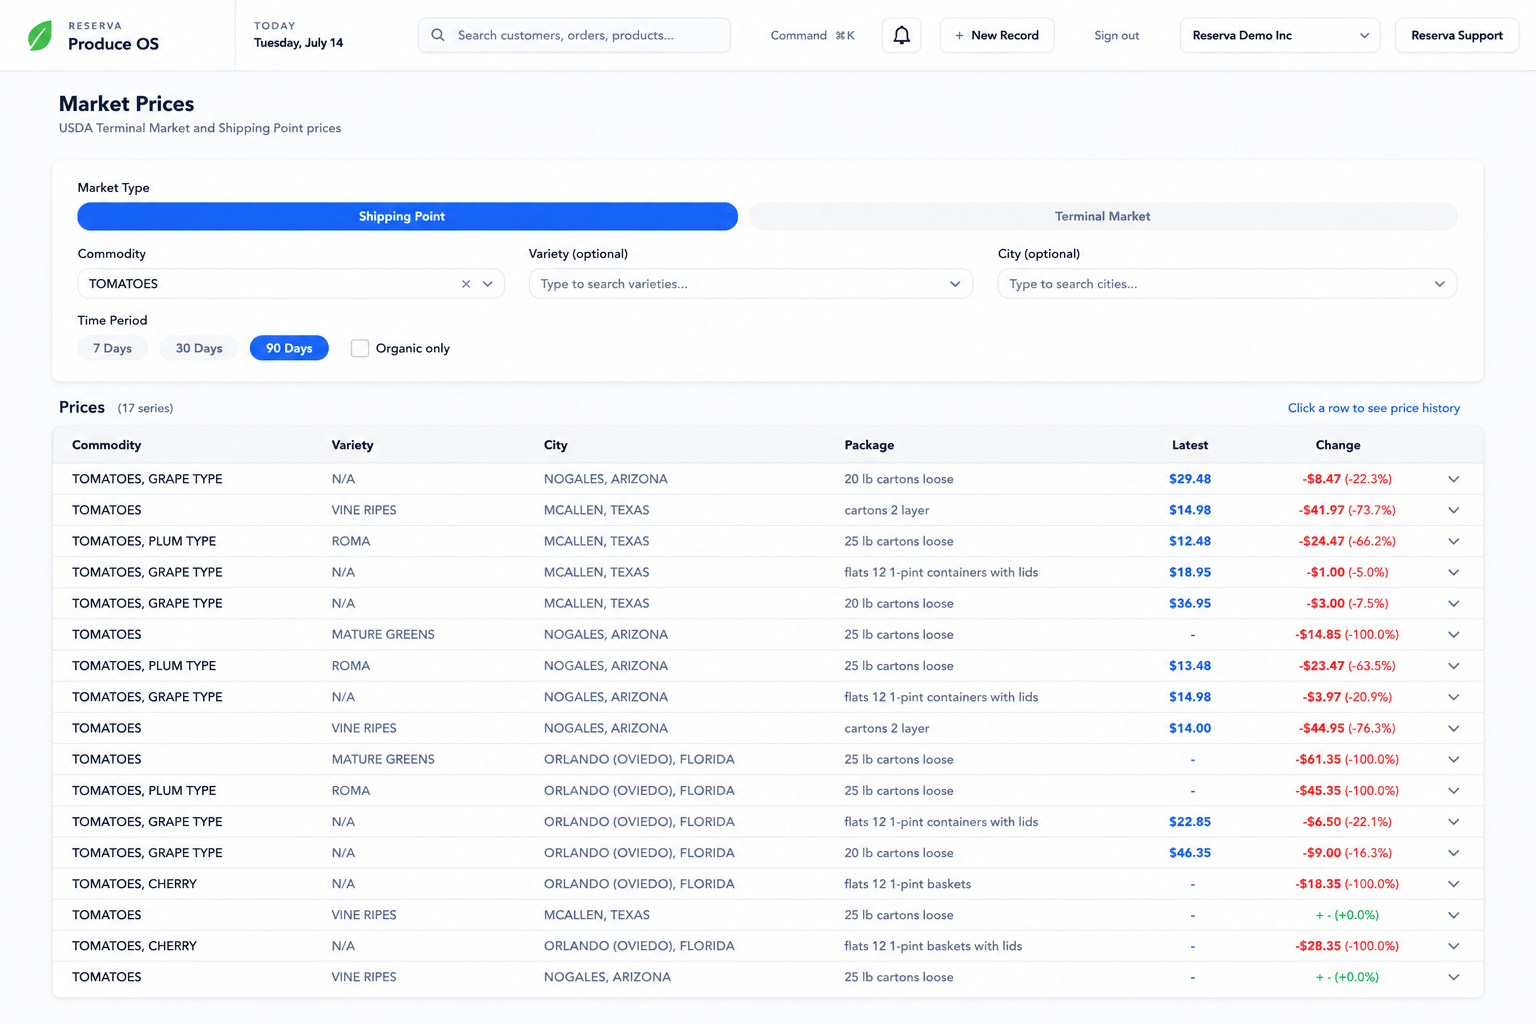
Task: Click the New Record button
Action: (997, 35)
